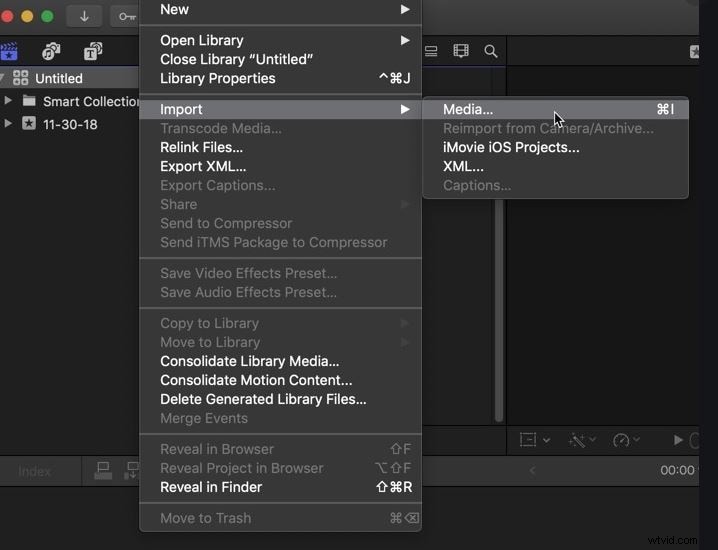Select the Smart Collections folder row
718x550 pixels.
(x=69, y=101)
